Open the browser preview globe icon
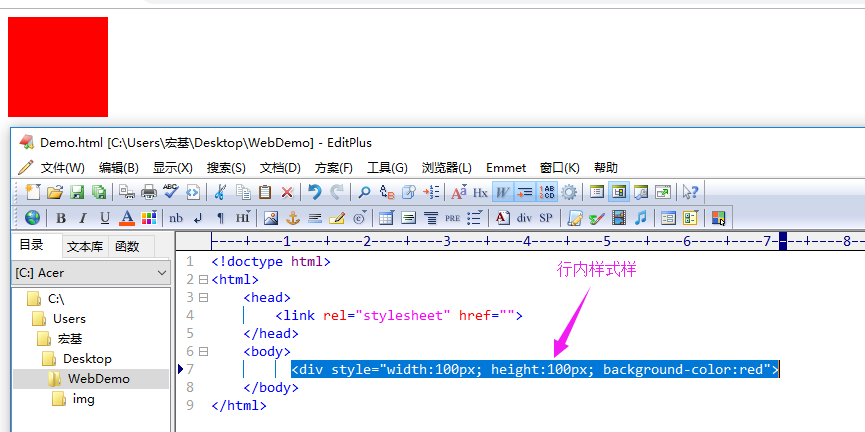The width and height of the screenshot is (865, 432). coord(33,218)
